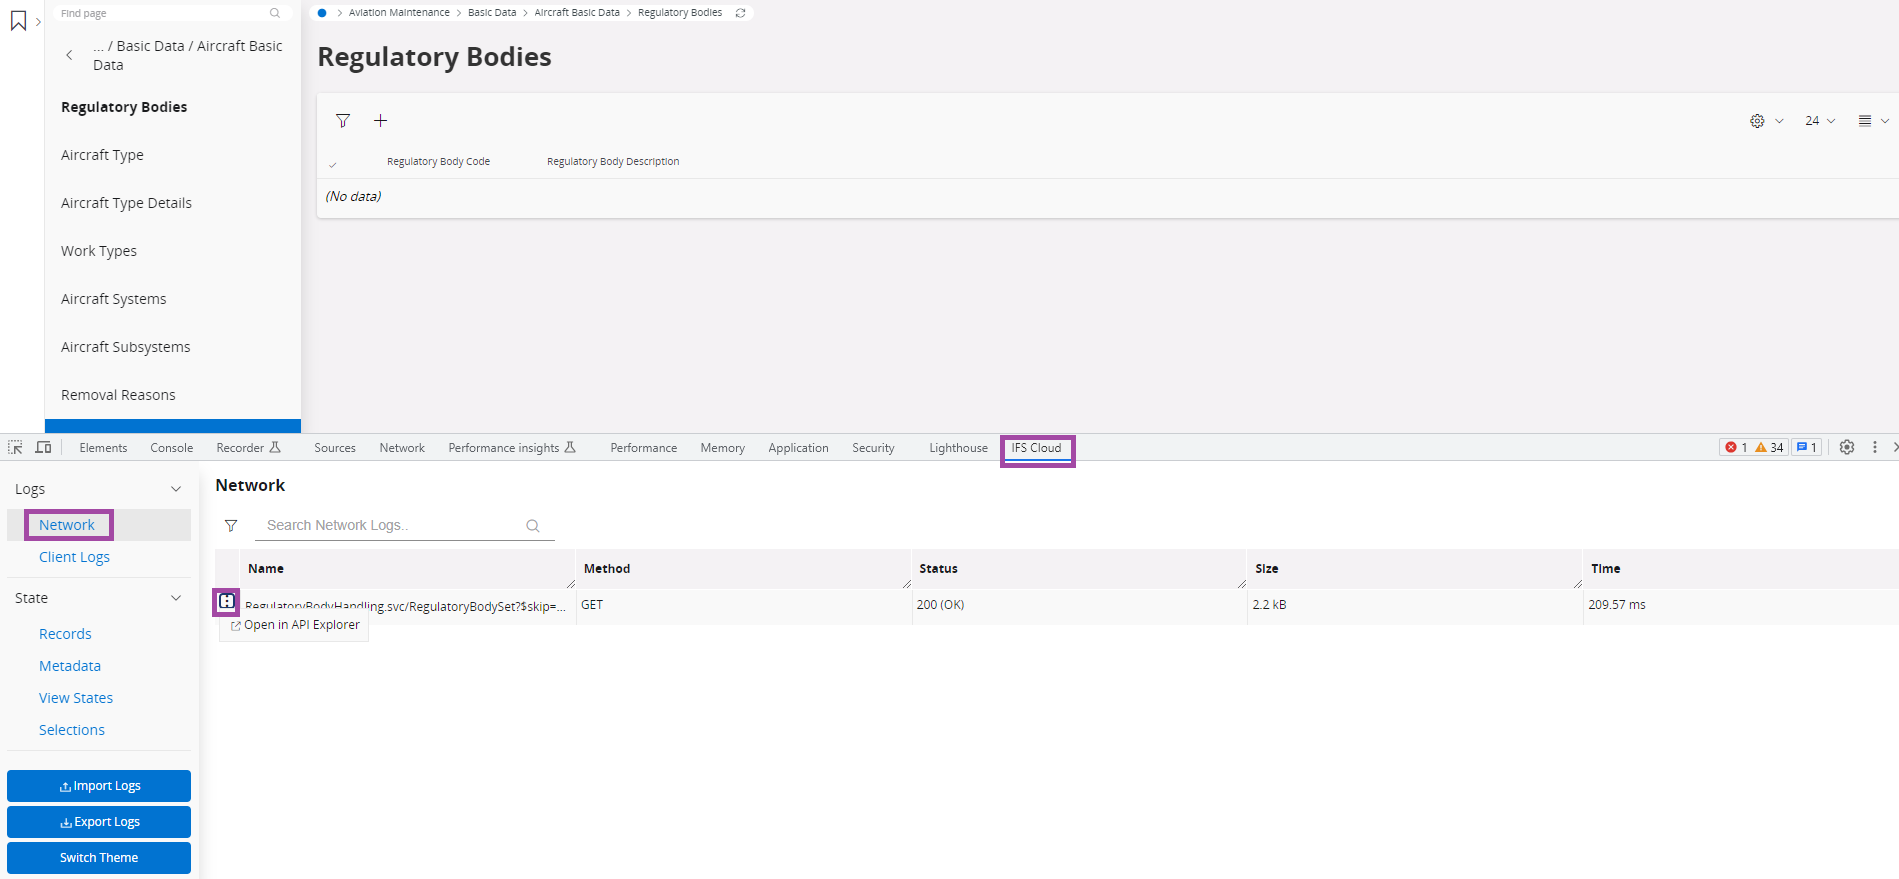
Task: Open the DevTools settings gear
Action: click(x=1847, y=447)
